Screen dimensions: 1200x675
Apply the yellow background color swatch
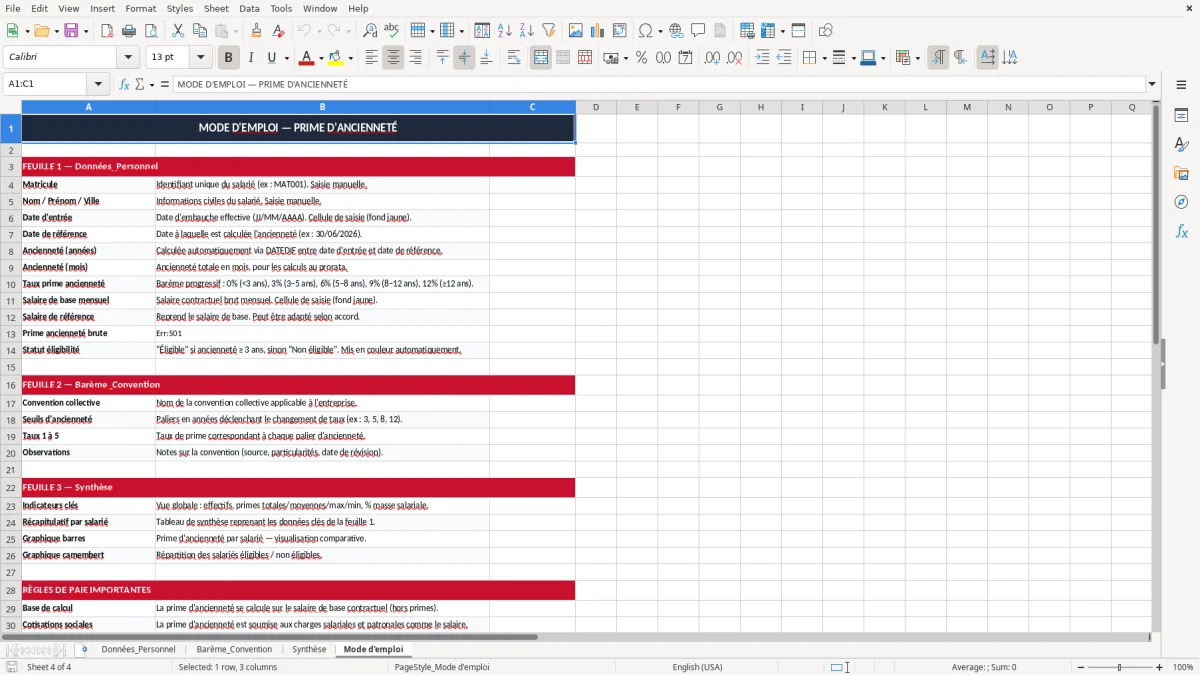[335, 58]
